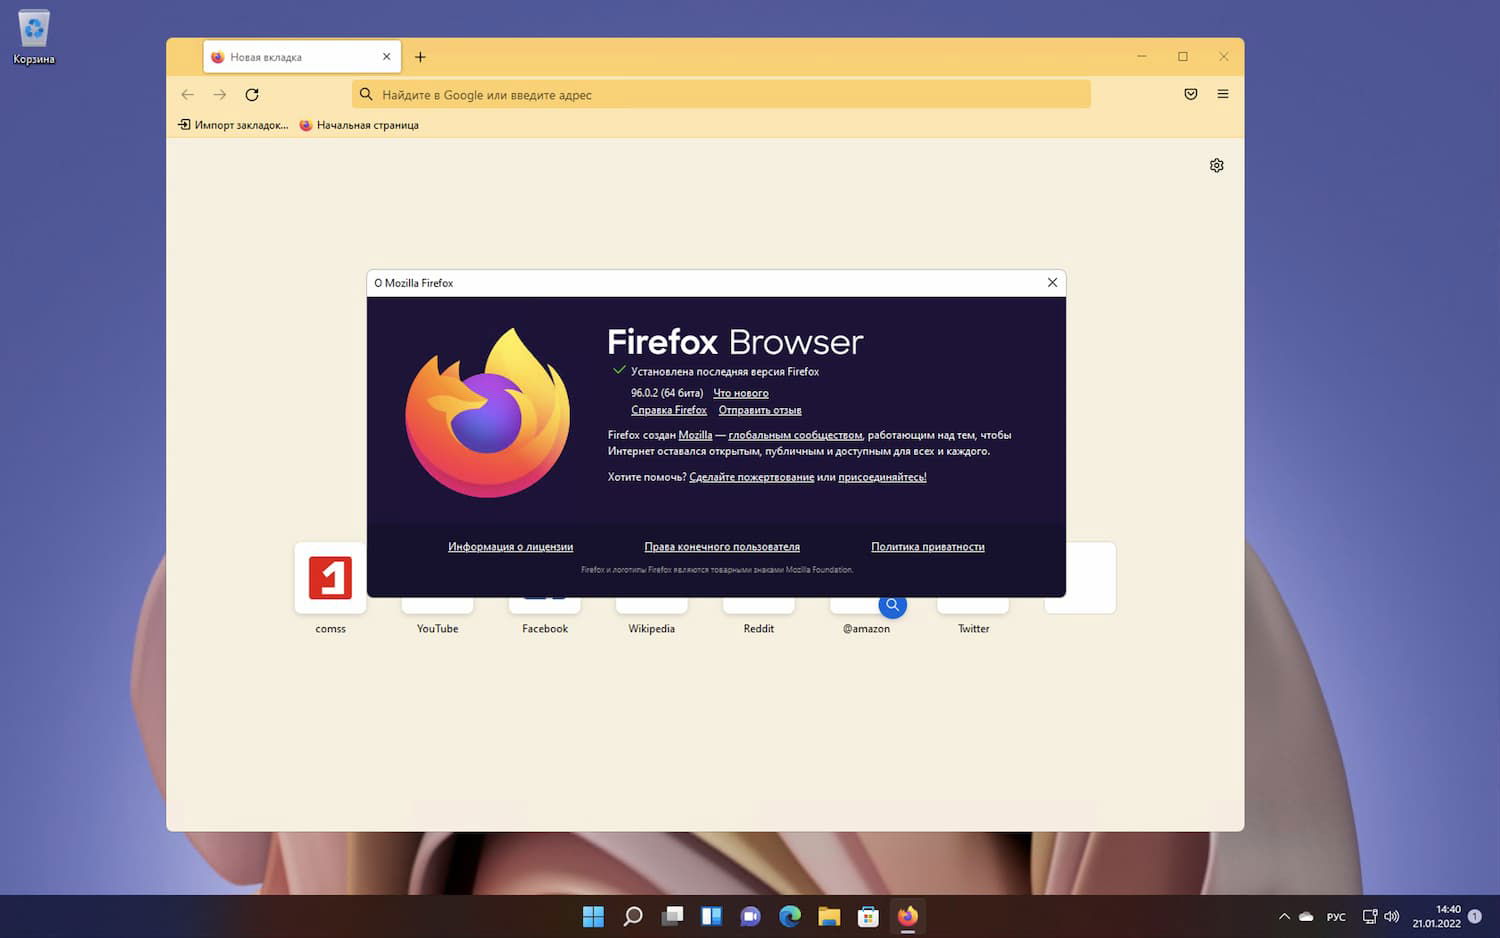Open the YouTube shortcut
This screenshot has height=938, width=1500.
437,618
